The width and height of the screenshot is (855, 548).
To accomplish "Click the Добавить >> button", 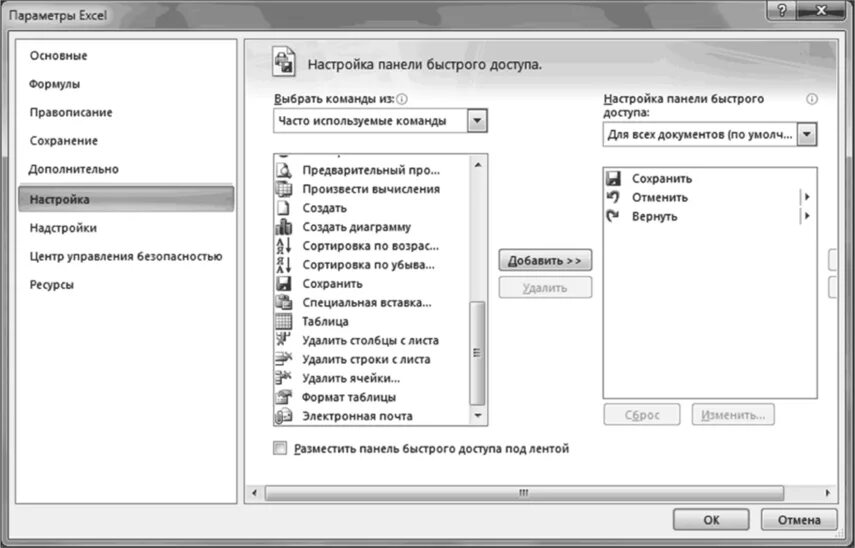I will pyautogui.click(x=545, y=261).
